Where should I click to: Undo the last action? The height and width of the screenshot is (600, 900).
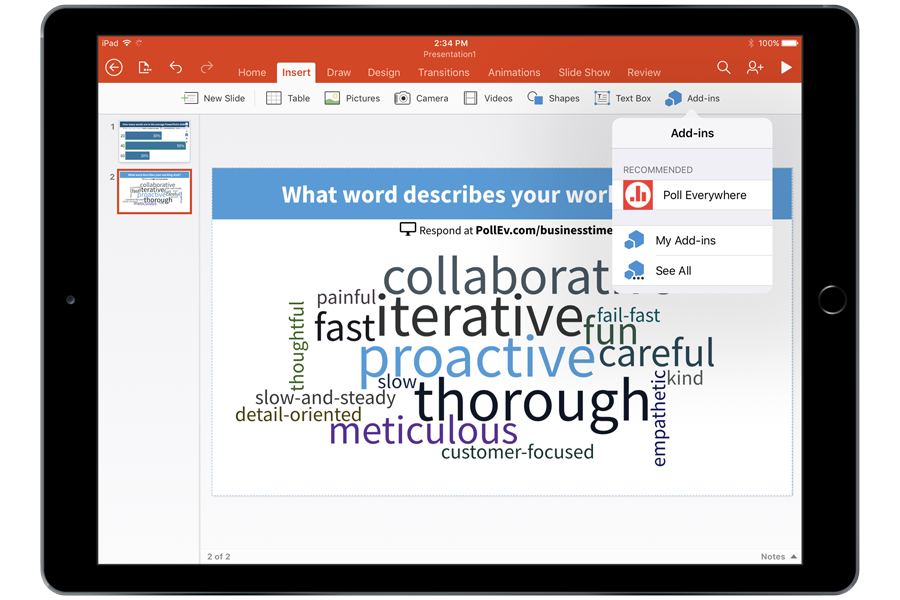pos(176,67)
